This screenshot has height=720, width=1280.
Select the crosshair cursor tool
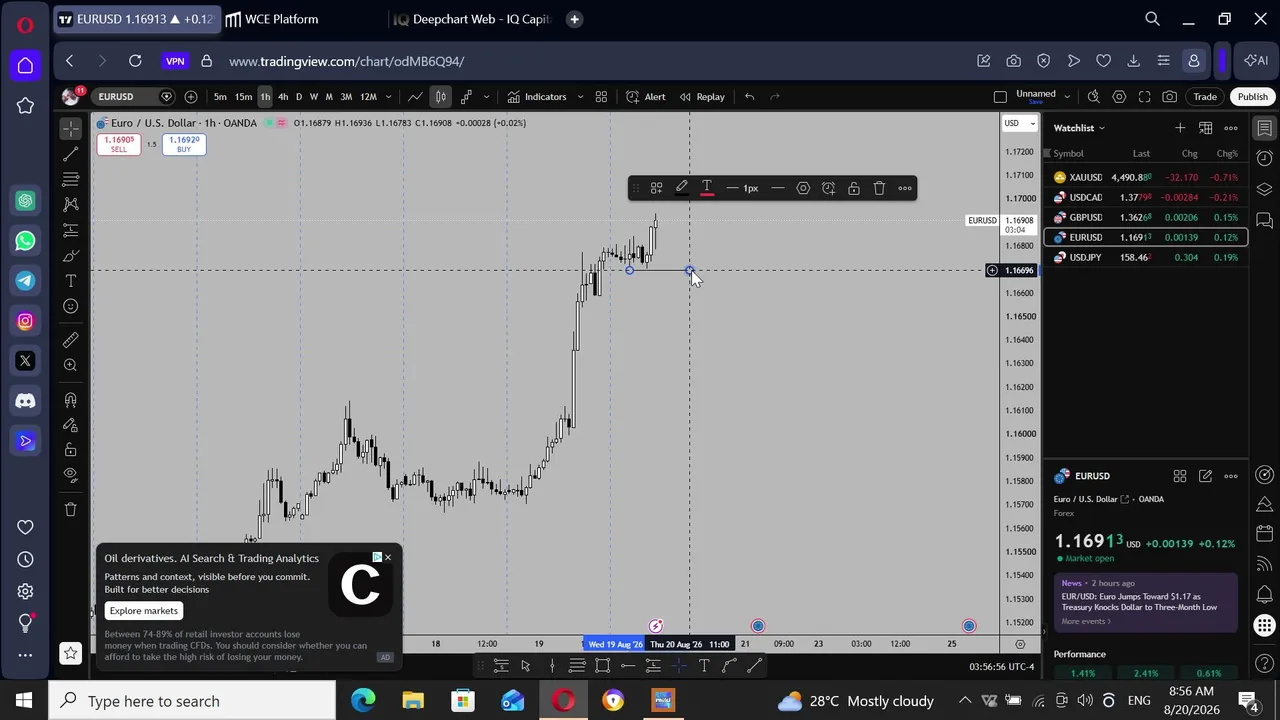(70, 128)
